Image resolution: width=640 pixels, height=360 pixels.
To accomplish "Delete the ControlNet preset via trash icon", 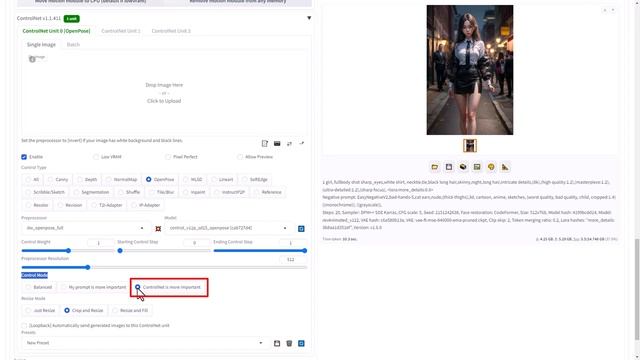I will pyautogui.click(x=289, y=343).
